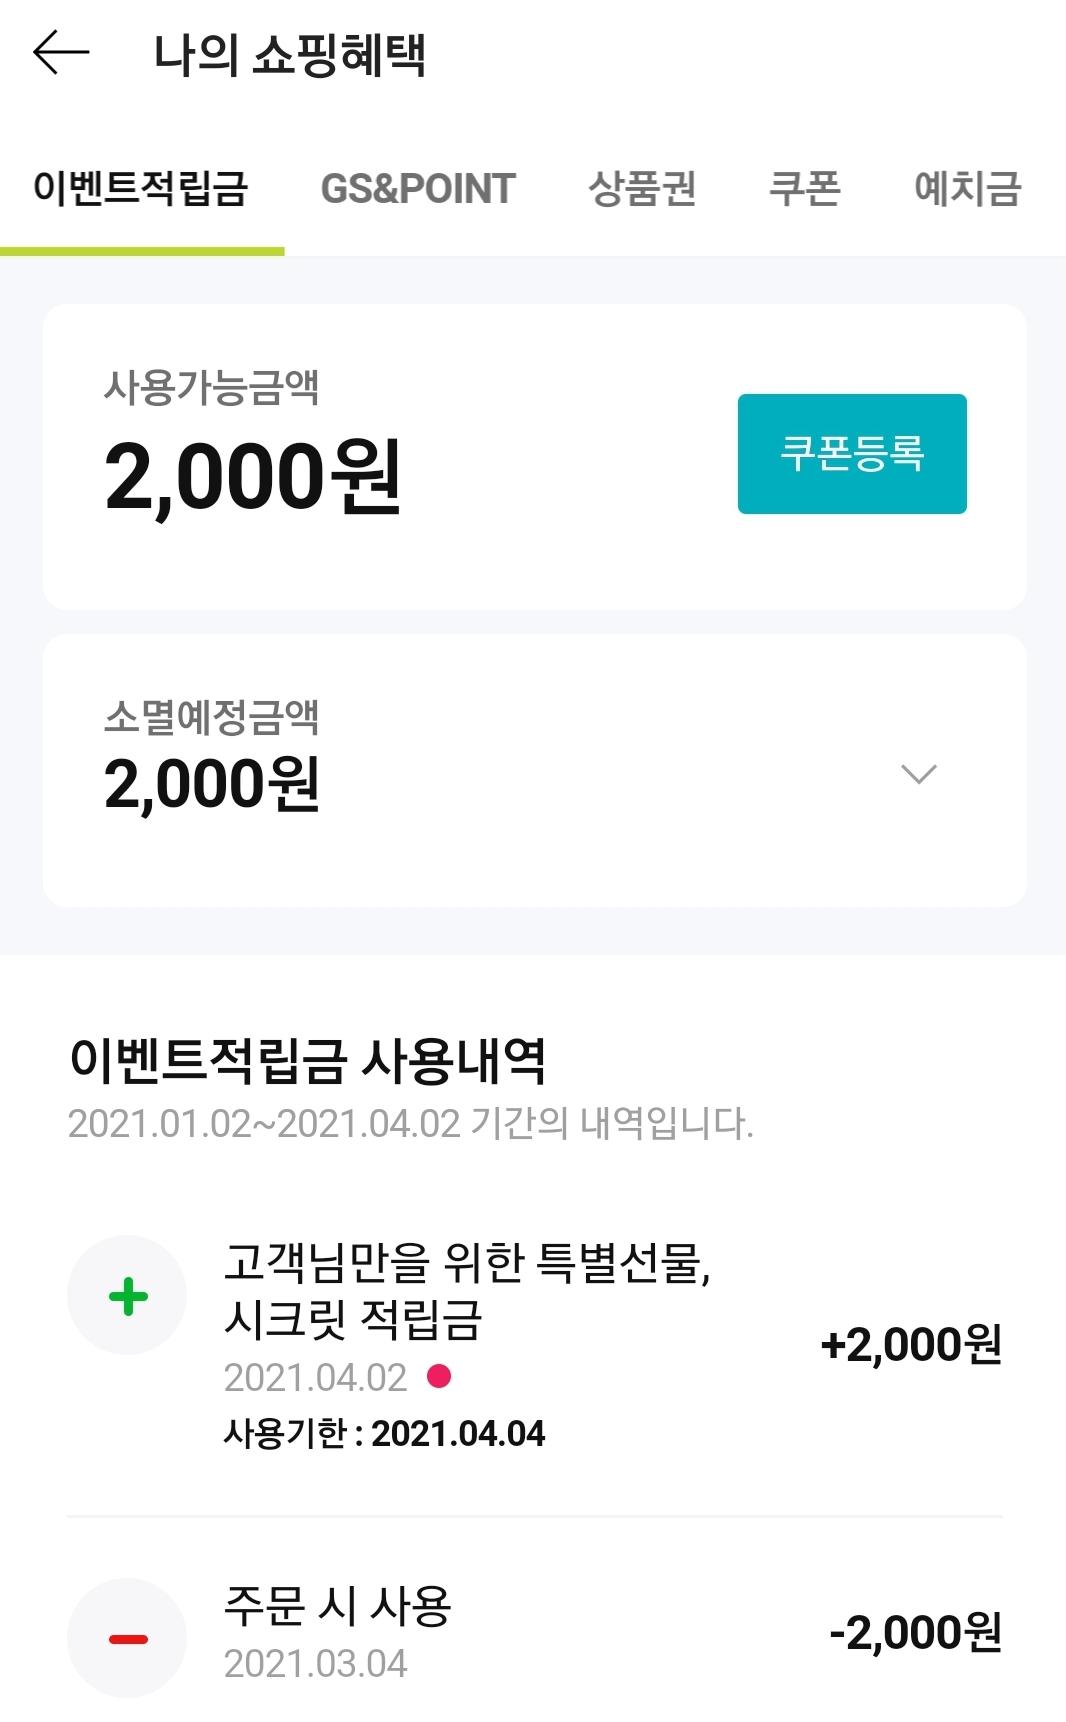Tap the 나의 쇼핑혜택 page title
This screenshot has height=1722, width=1066.
pyautogui.click(x=290, y=54)
